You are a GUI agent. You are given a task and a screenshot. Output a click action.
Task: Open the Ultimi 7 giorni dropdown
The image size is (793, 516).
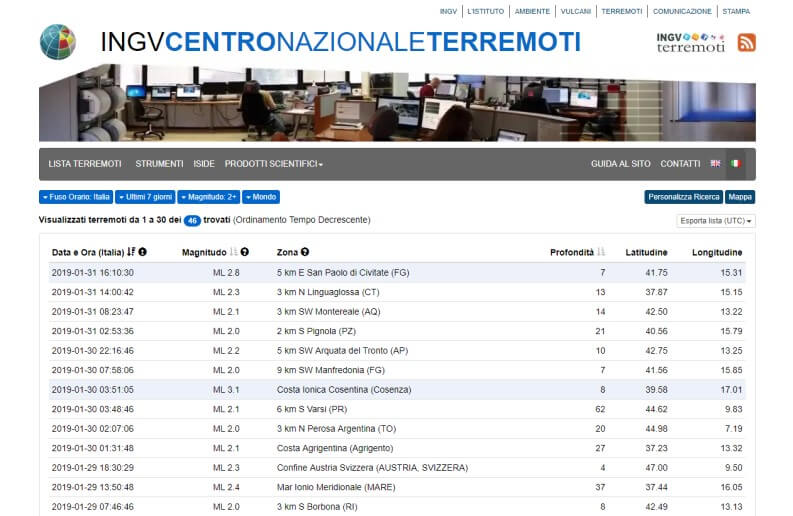(x=145, y=197)
